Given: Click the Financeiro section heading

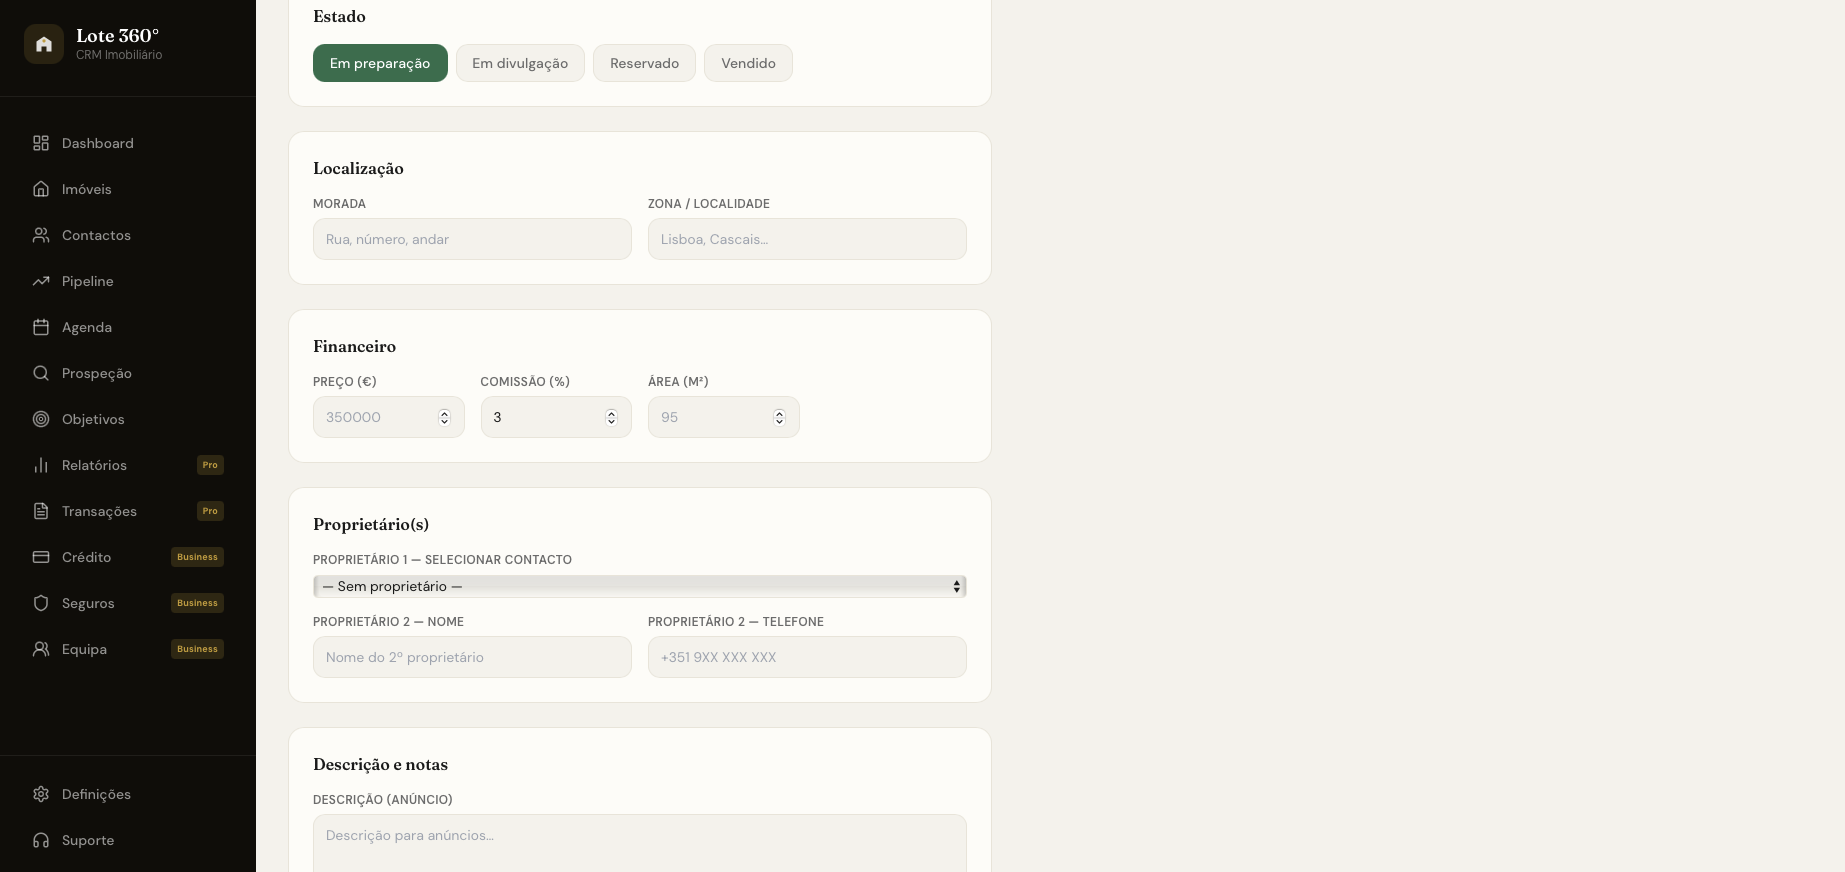Looking at the screenshot, I should [x=354, y=346].
